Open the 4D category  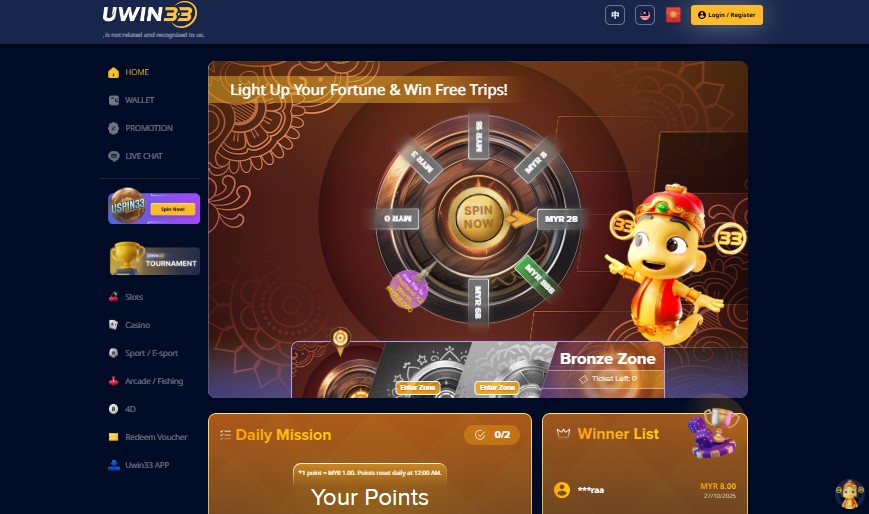pyautogui.click(x=122, y=409)
